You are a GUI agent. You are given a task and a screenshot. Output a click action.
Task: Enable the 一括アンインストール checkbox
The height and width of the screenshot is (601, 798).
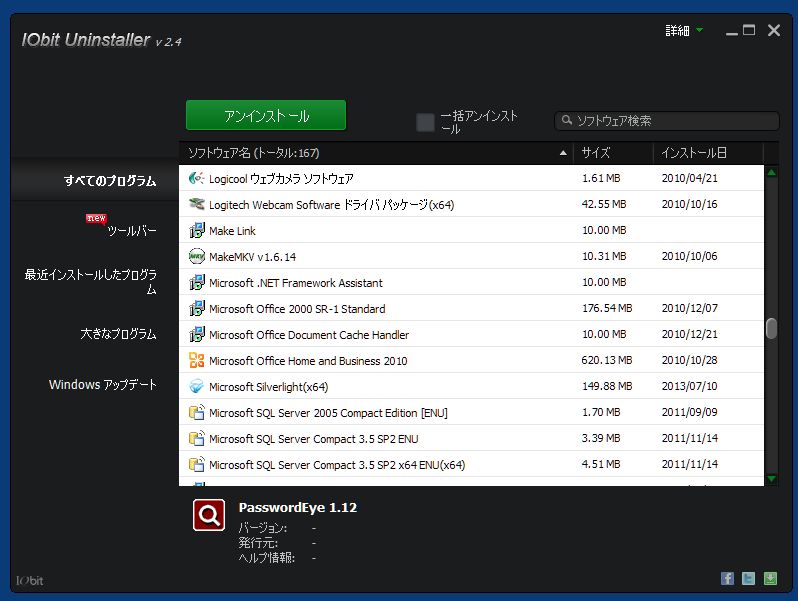coord(425,122)
